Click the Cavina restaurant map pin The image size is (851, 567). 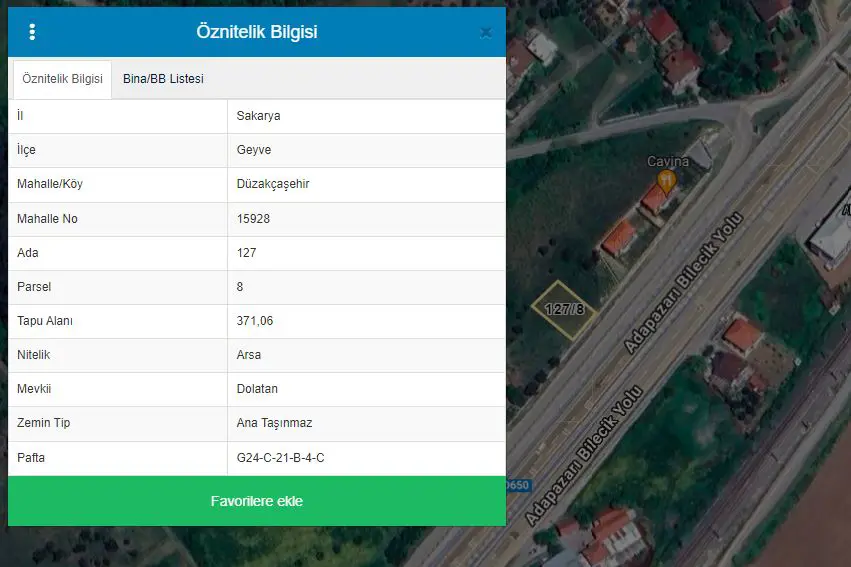[666, 181]
